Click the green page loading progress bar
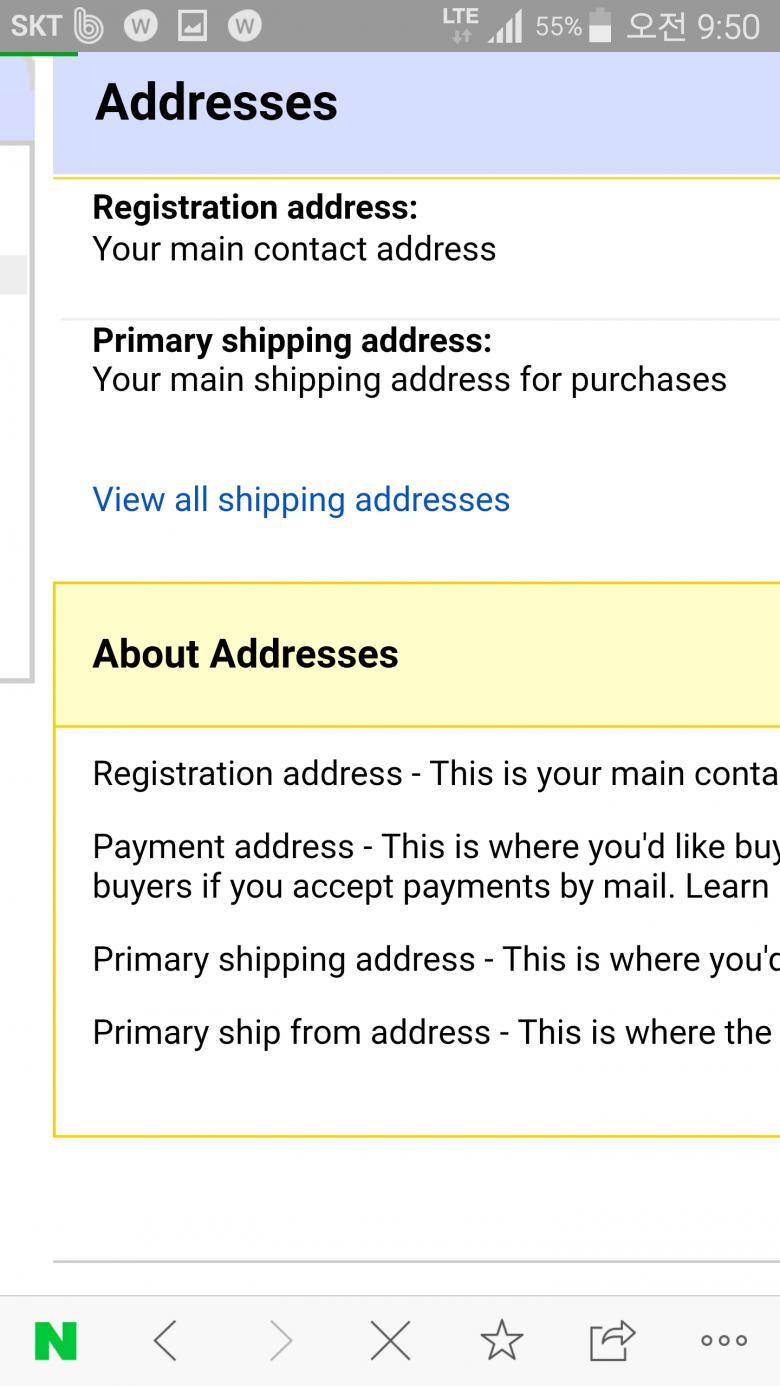Image resolution: width=780 pixels, height=1386 pixels. pos(39,53)
